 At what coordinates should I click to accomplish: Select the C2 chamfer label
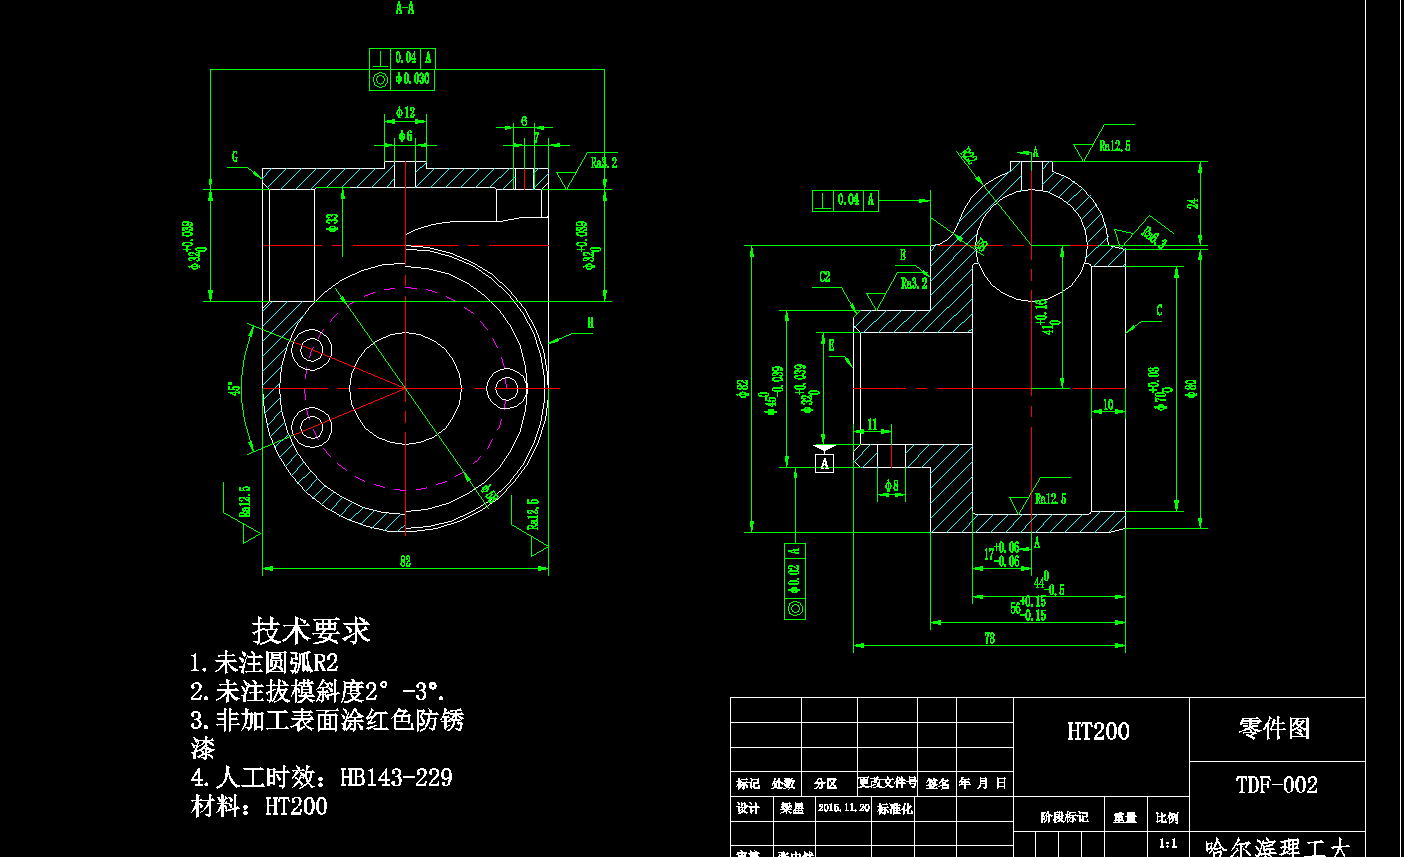(825, 277)
